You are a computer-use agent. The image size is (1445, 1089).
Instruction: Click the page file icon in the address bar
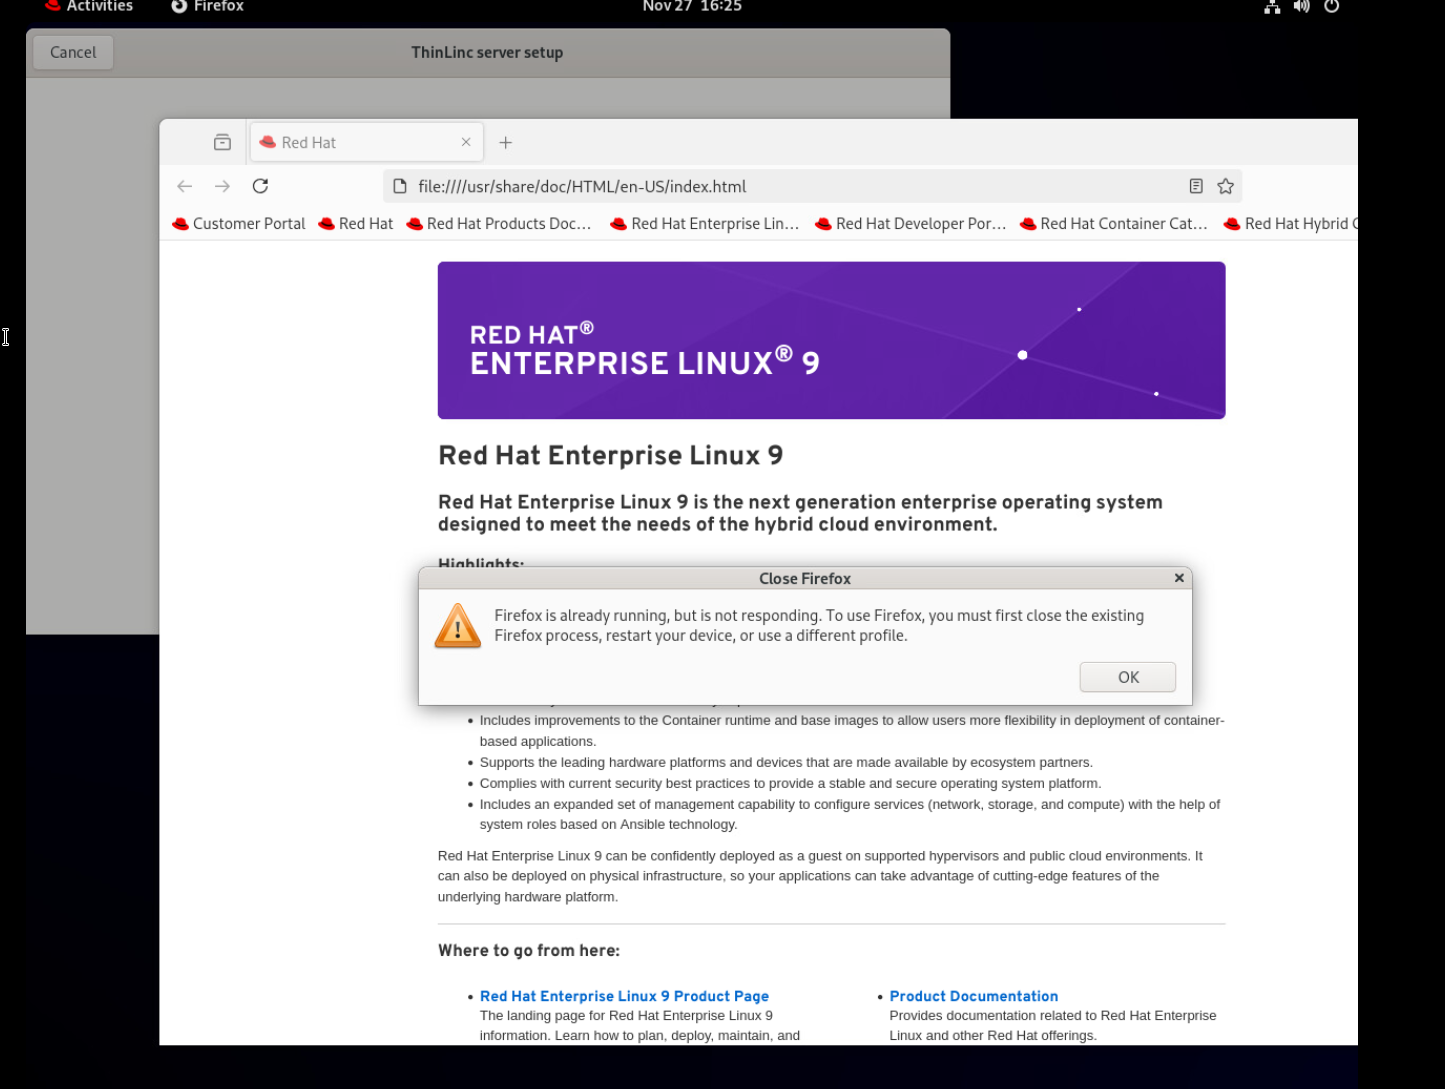click(400, 186)
